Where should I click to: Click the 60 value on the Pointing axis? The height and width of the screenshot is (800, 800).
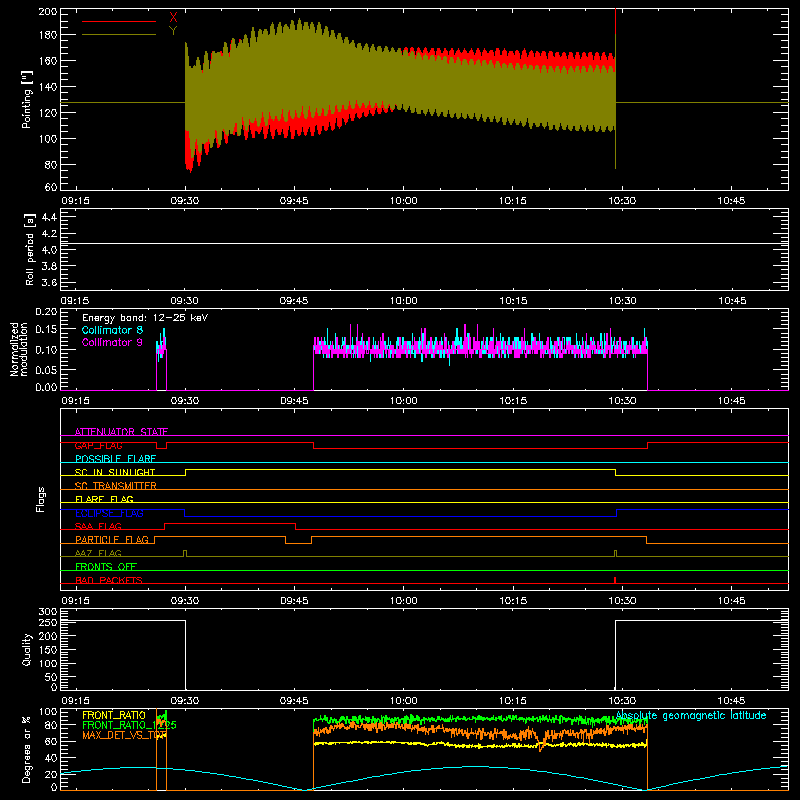pyautogui.click(x=51, y=187)
